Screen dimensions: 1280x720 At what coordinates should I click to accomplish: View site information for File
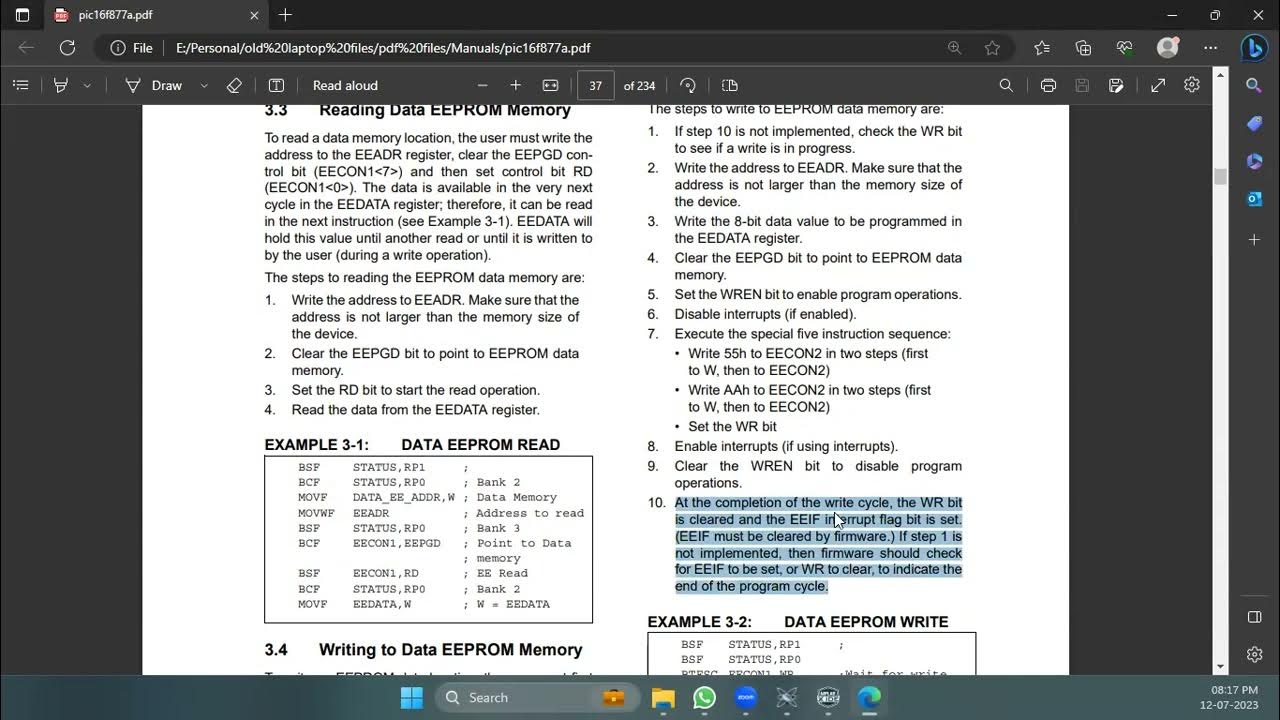[x=131, y=47]
